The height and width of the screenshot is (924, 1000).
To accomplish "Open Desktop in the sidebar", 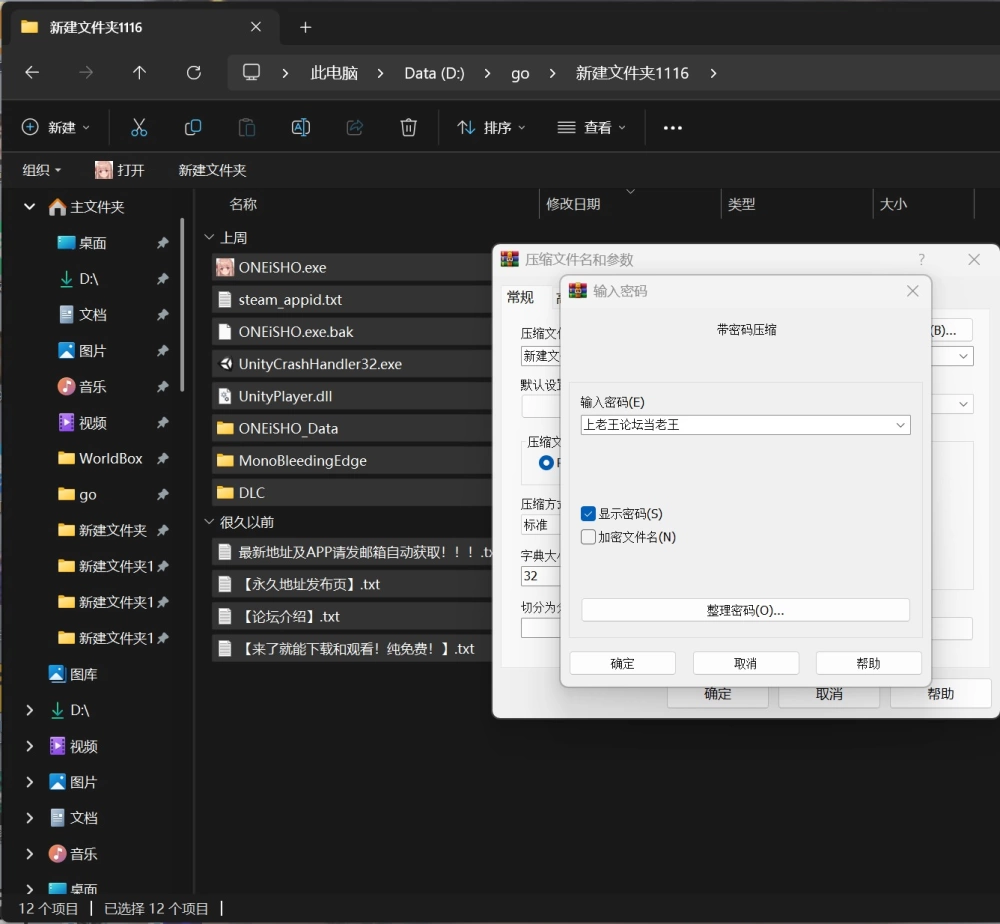I will pyautogui.click(x=92, y=243).
